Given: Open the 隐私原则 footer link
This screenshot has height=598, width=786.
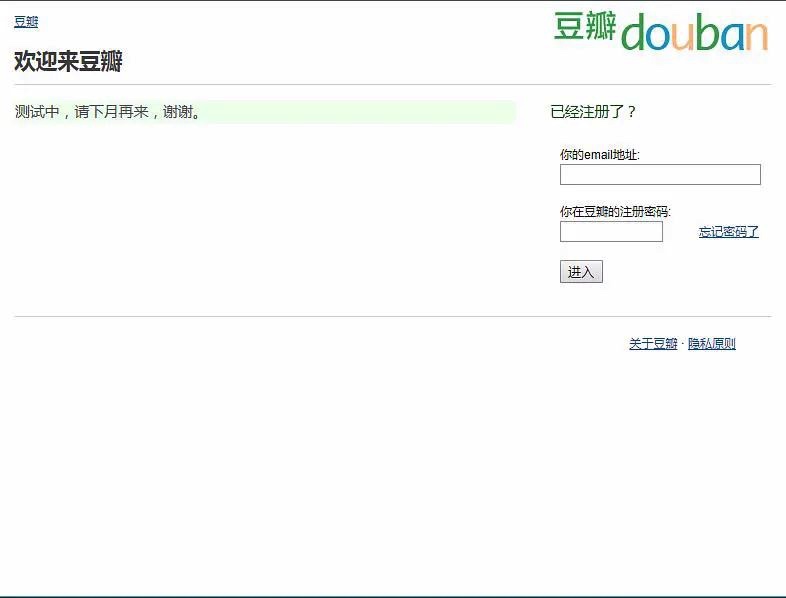Looking at the screenshot, I should click(711, 343).
